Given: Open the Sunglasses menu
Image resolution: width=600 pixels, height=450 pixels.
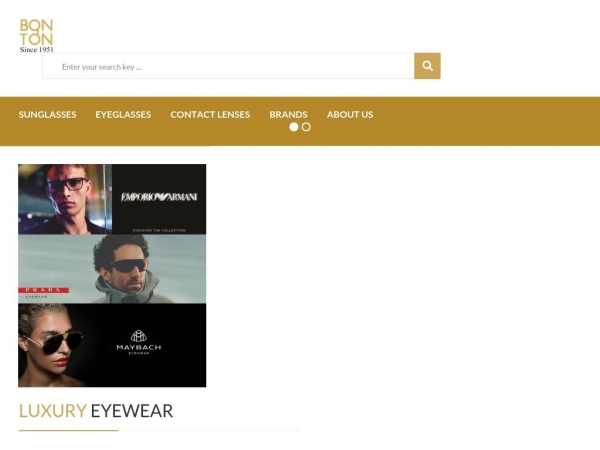Looking at the screenshot, I should 47,115.
